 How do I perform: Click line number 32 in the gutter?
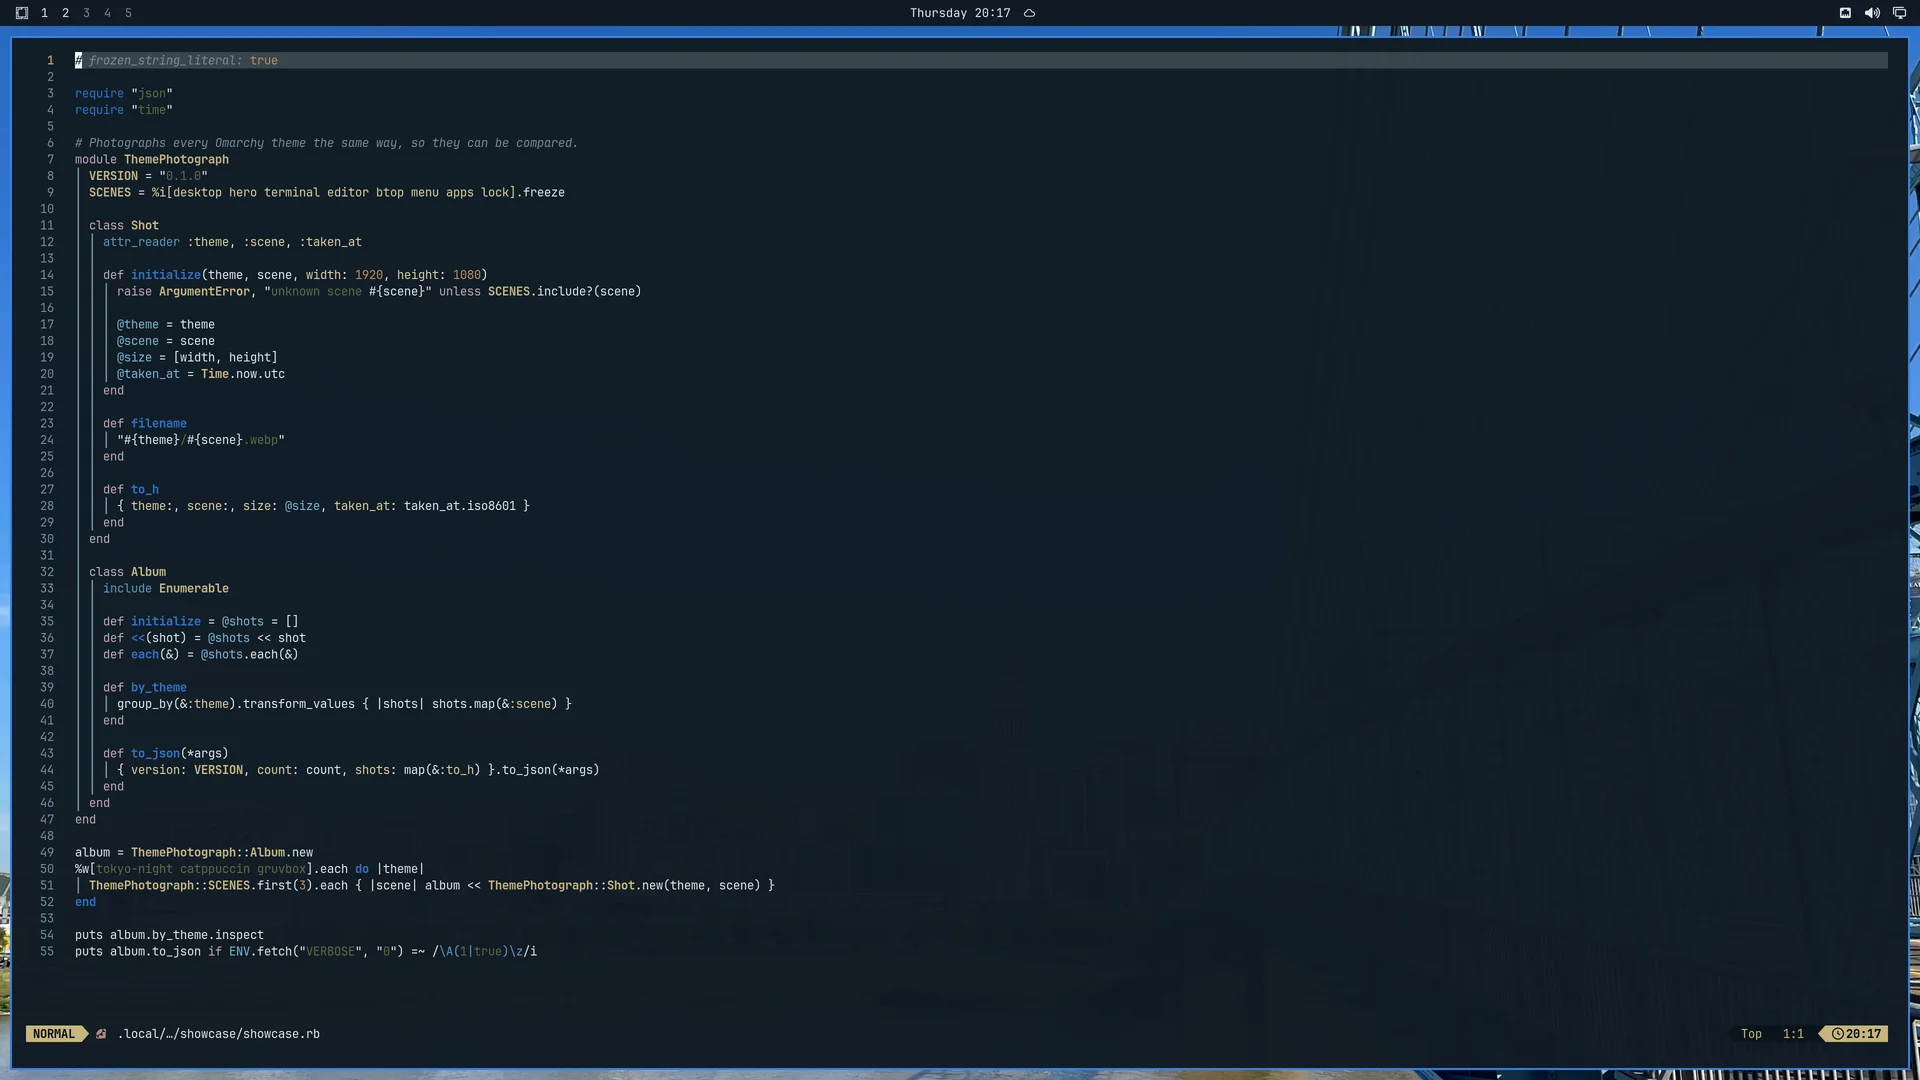47,572
